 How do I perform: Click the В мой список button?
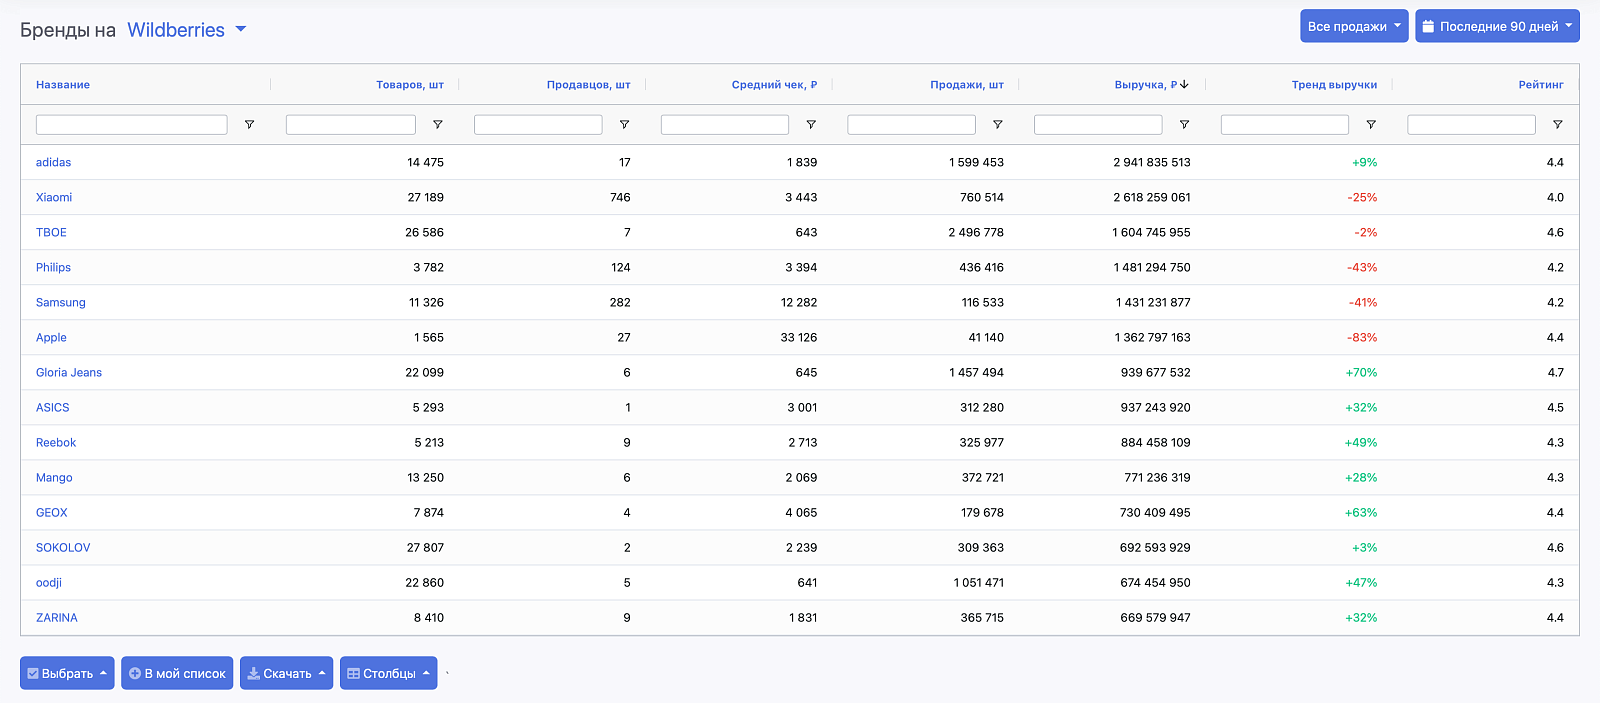pyautogui.click(x=177, y=673)
